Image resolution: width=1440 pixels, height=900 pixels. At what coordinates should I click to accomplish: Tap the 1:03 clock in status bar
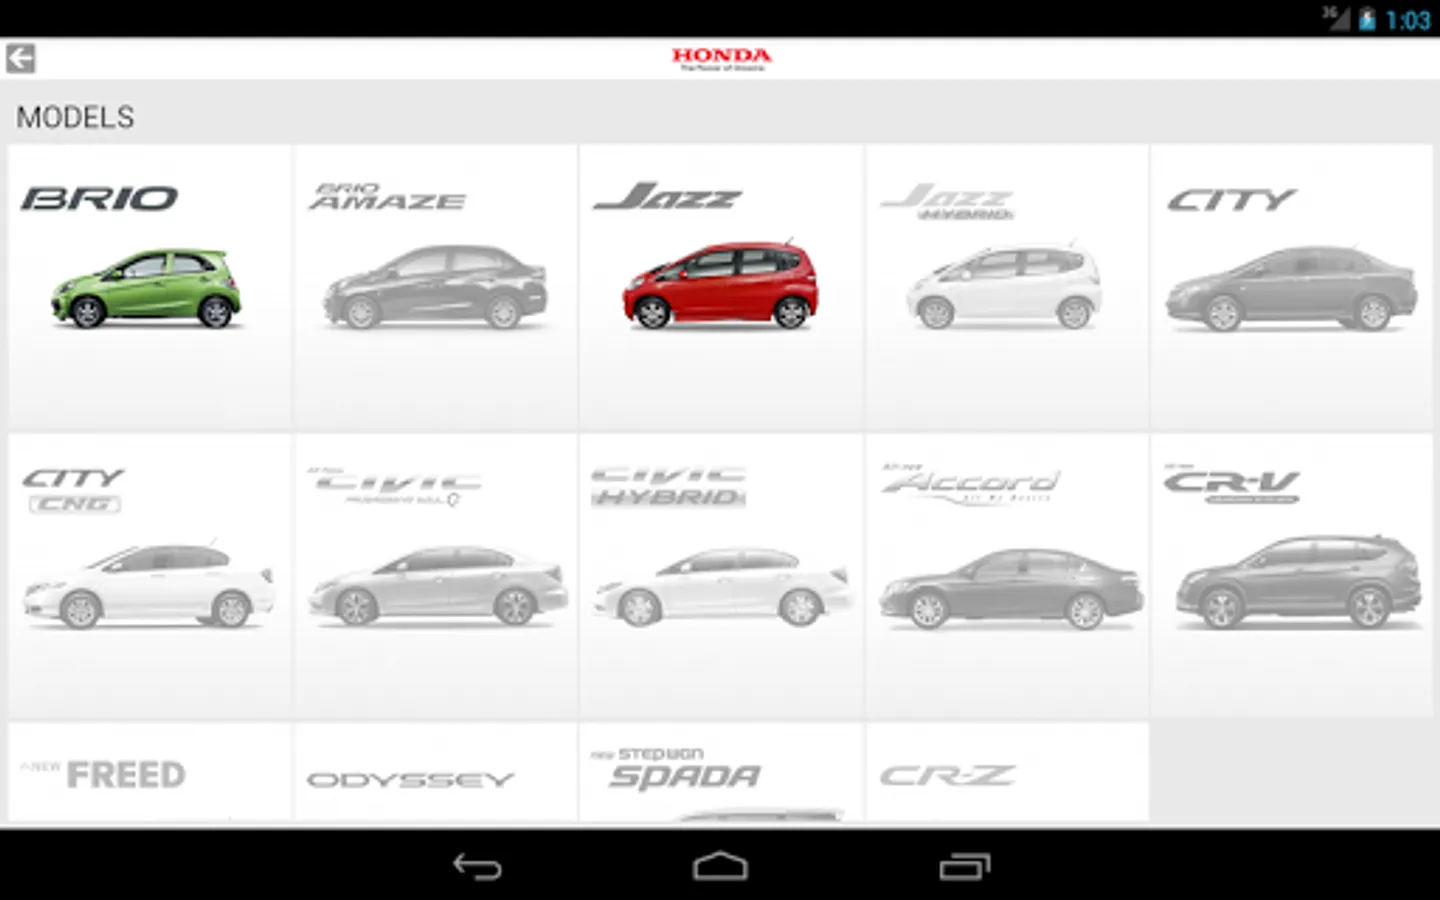tap(1408, 20)
